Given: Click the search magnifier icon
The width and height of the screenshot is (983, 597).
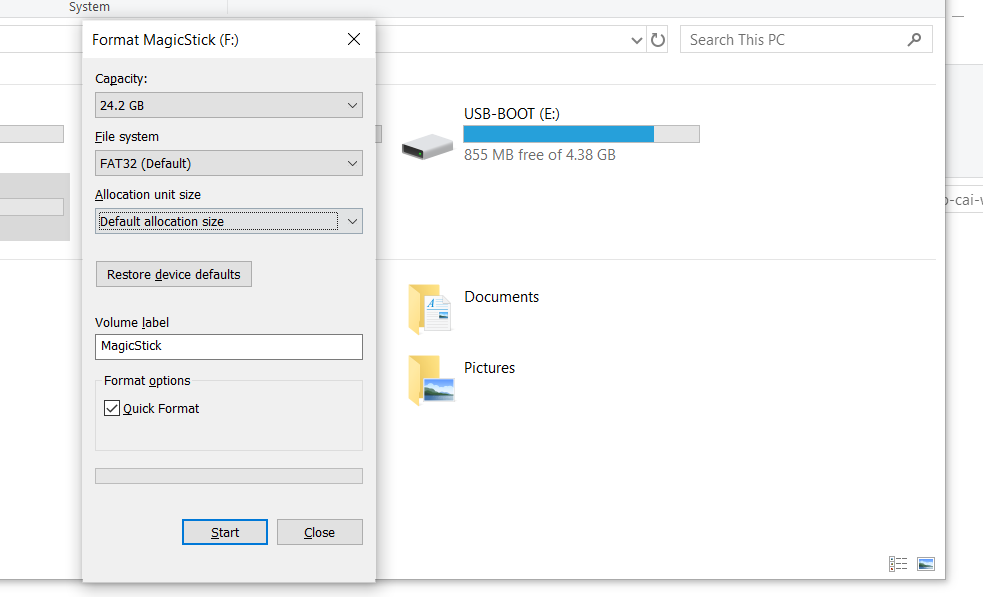Looking at the screenshot, I should (913, 39).
